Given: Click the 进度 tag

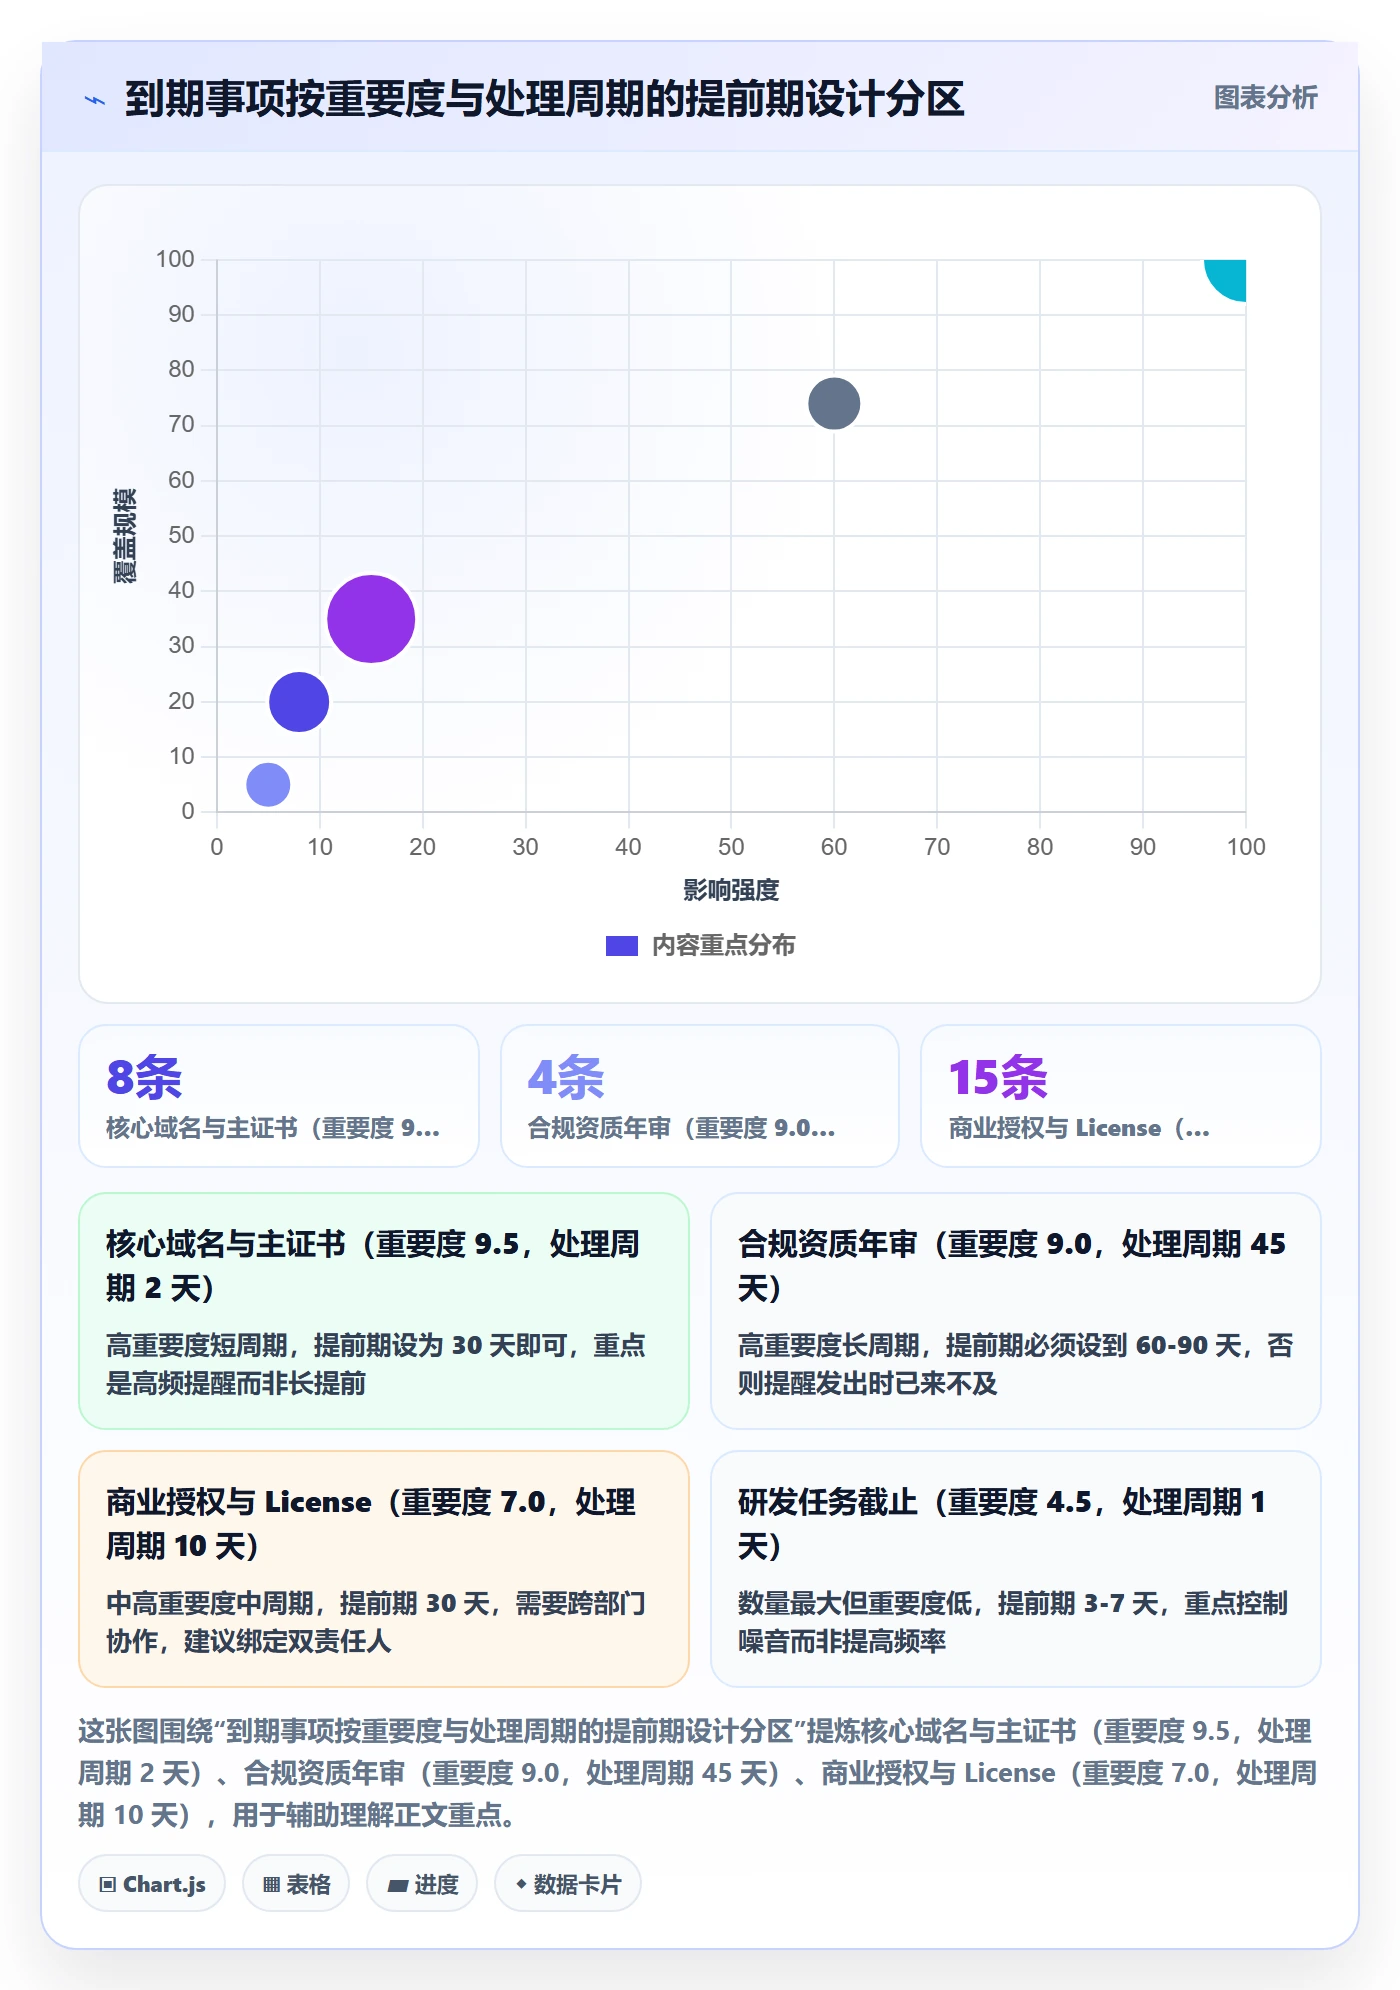Looking at the screenshot, I should [x=422, y=1884].
